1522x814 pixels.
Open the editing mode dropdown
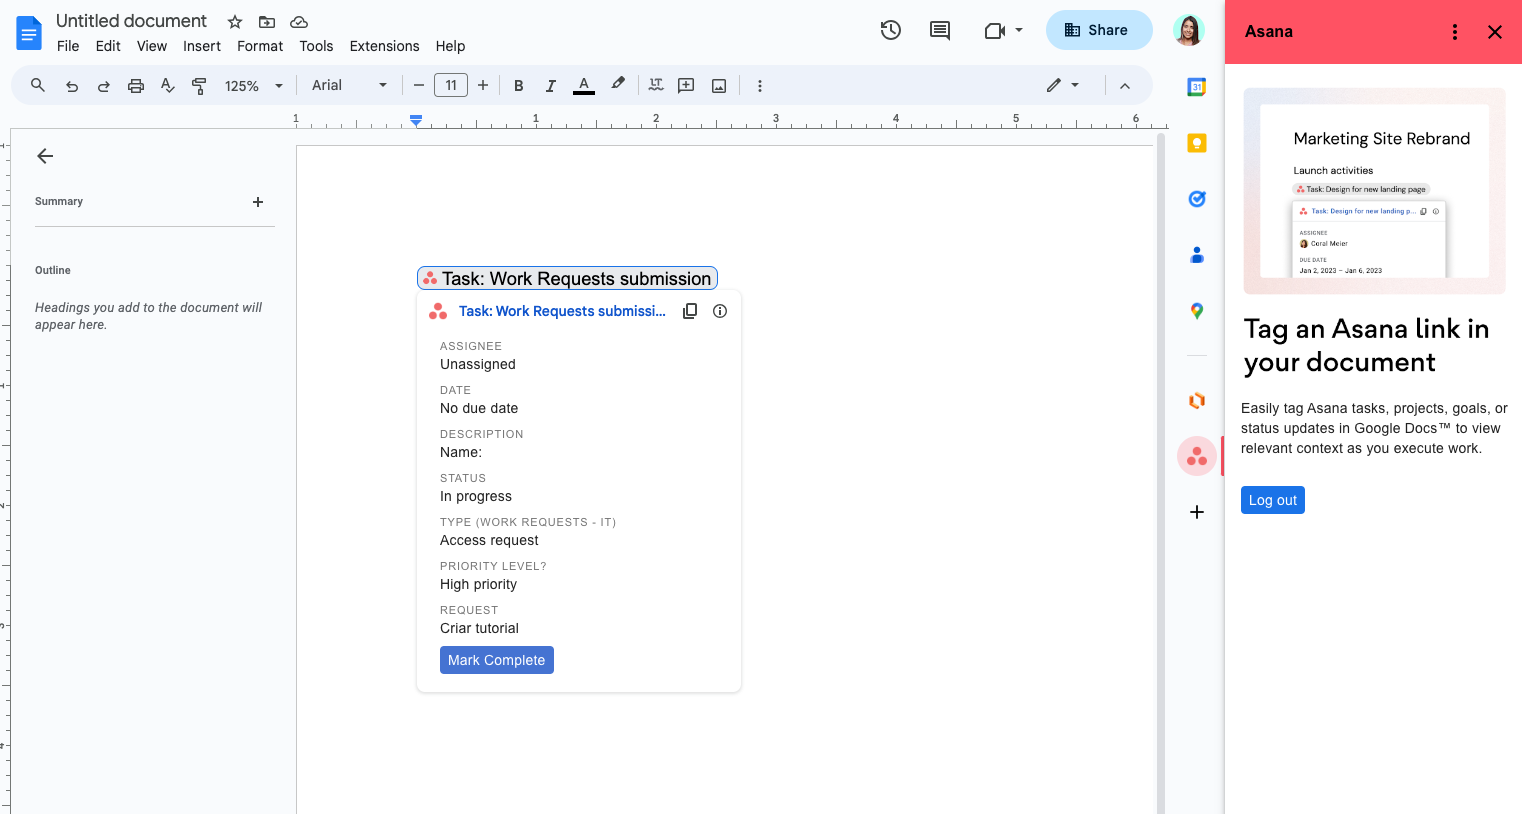click(x=1063, y=86)
